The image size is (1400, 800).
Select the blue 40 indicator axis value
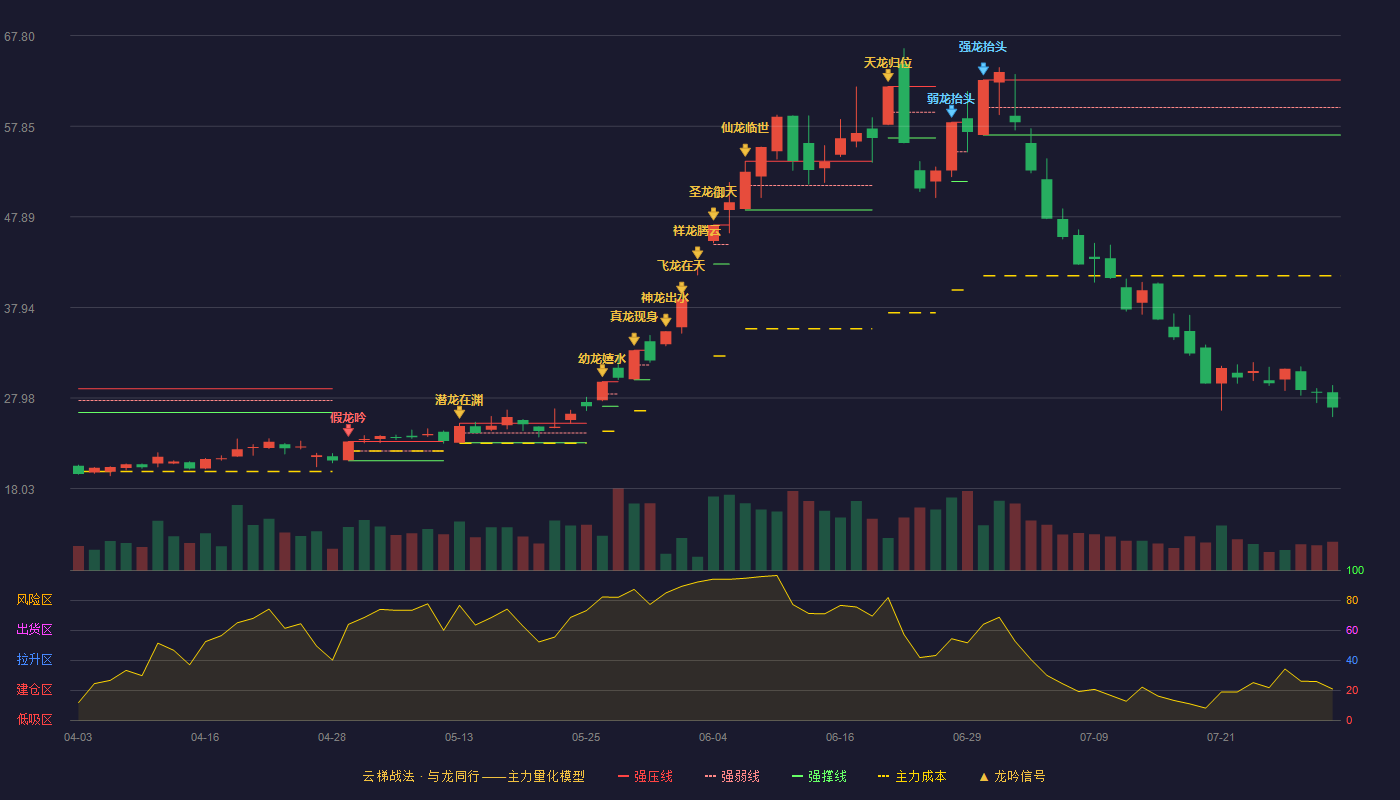1352,661
